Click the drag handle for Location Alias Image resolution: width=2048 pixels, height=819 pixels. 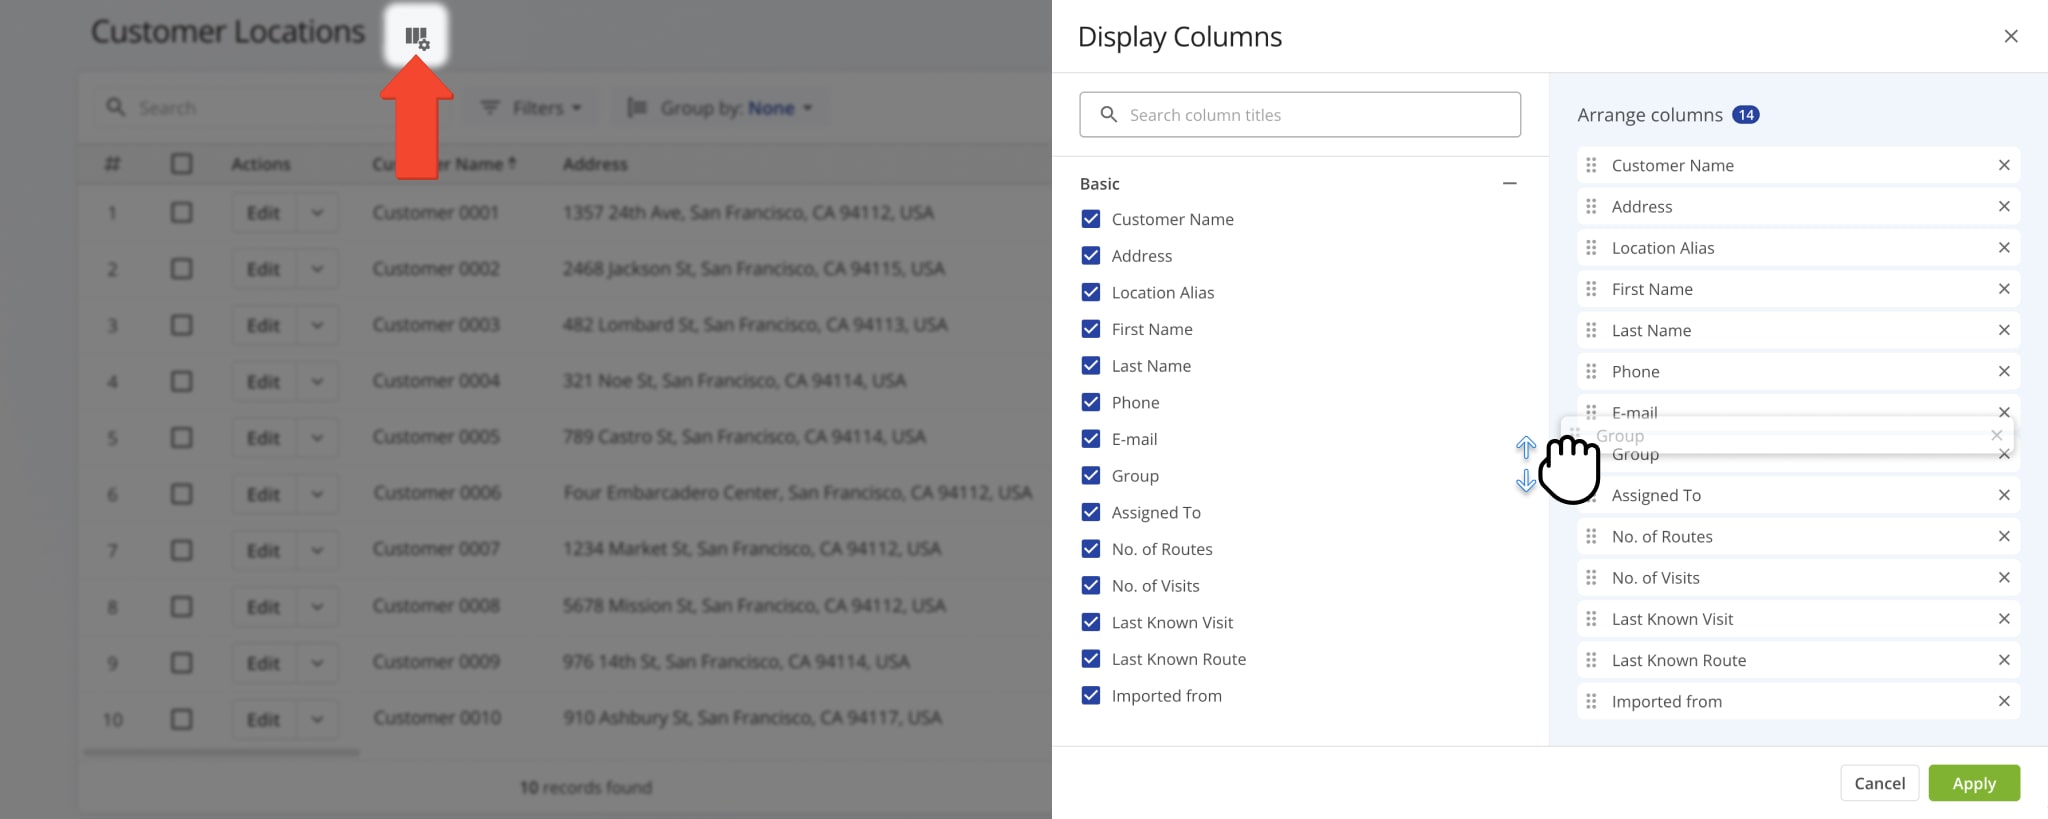pyautogui.click(x=1591, y=248)
